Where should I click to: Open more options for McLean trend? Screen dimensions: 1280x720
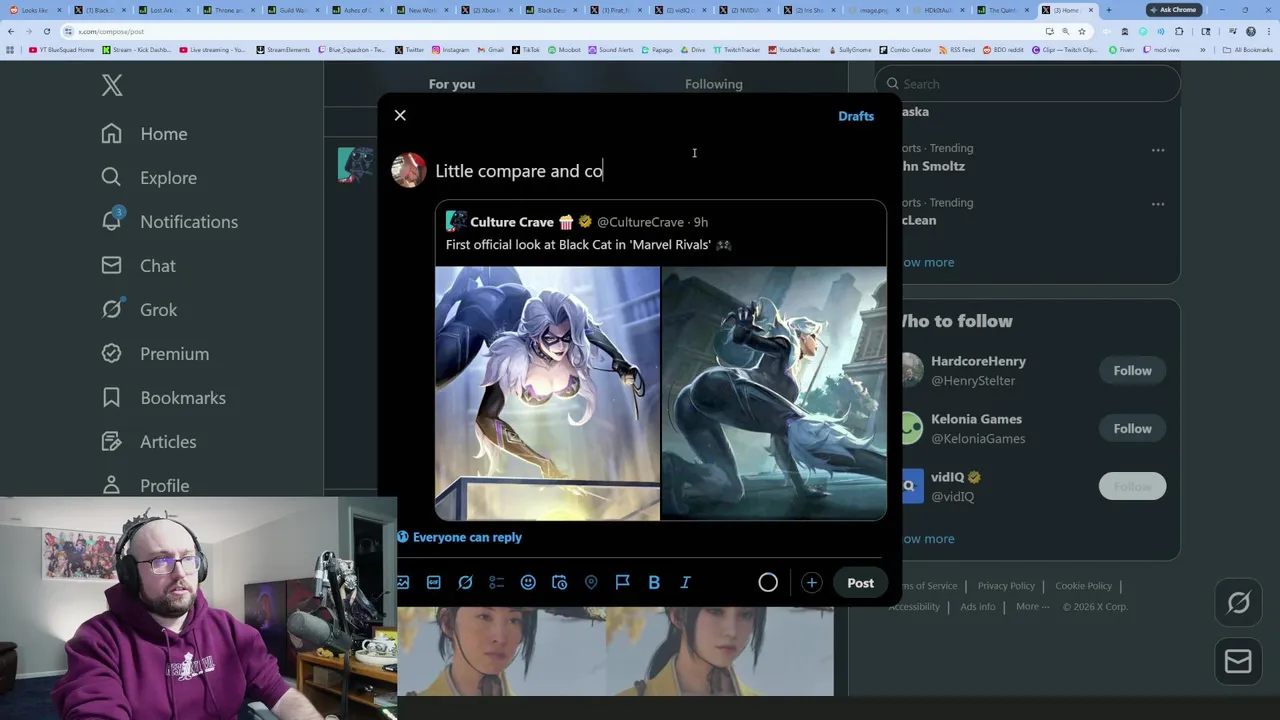(1158, 204)
